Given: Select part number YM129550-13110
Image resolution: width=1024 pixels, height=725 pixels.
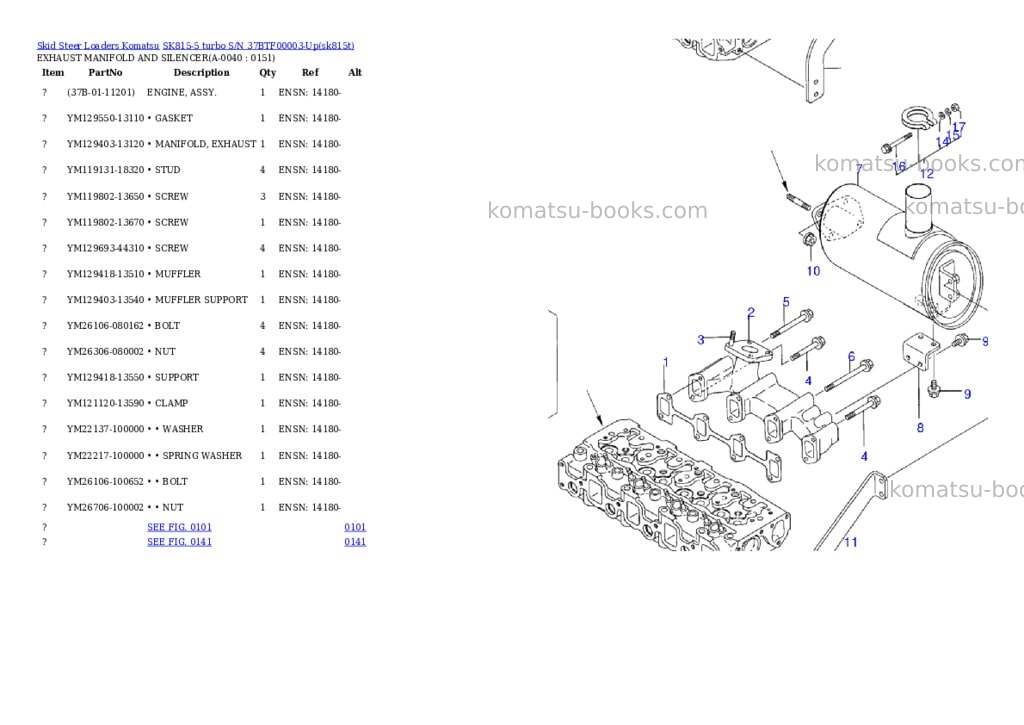Looking at the screenshot, I should click(105, 118).
